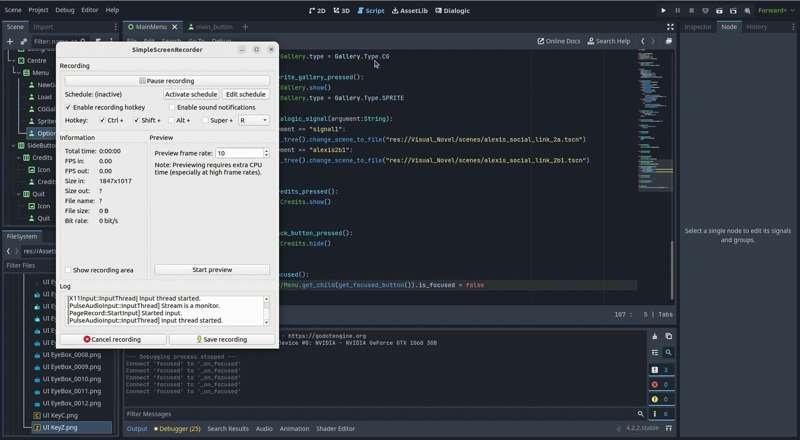Toggle standard messages filter in Output
800x440 pixels.
pyautogui.click(x=661, y=370)
